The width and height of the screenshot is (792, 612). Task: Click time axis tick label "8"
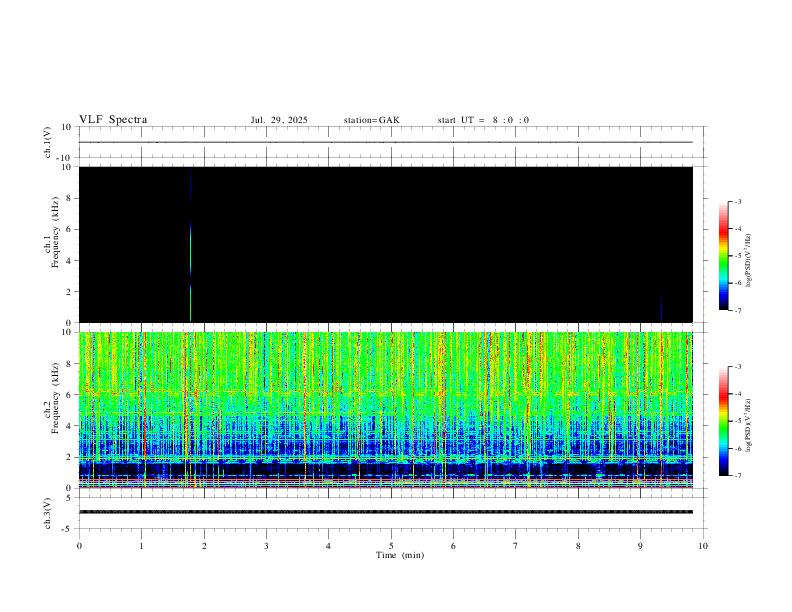coord(578,546)
